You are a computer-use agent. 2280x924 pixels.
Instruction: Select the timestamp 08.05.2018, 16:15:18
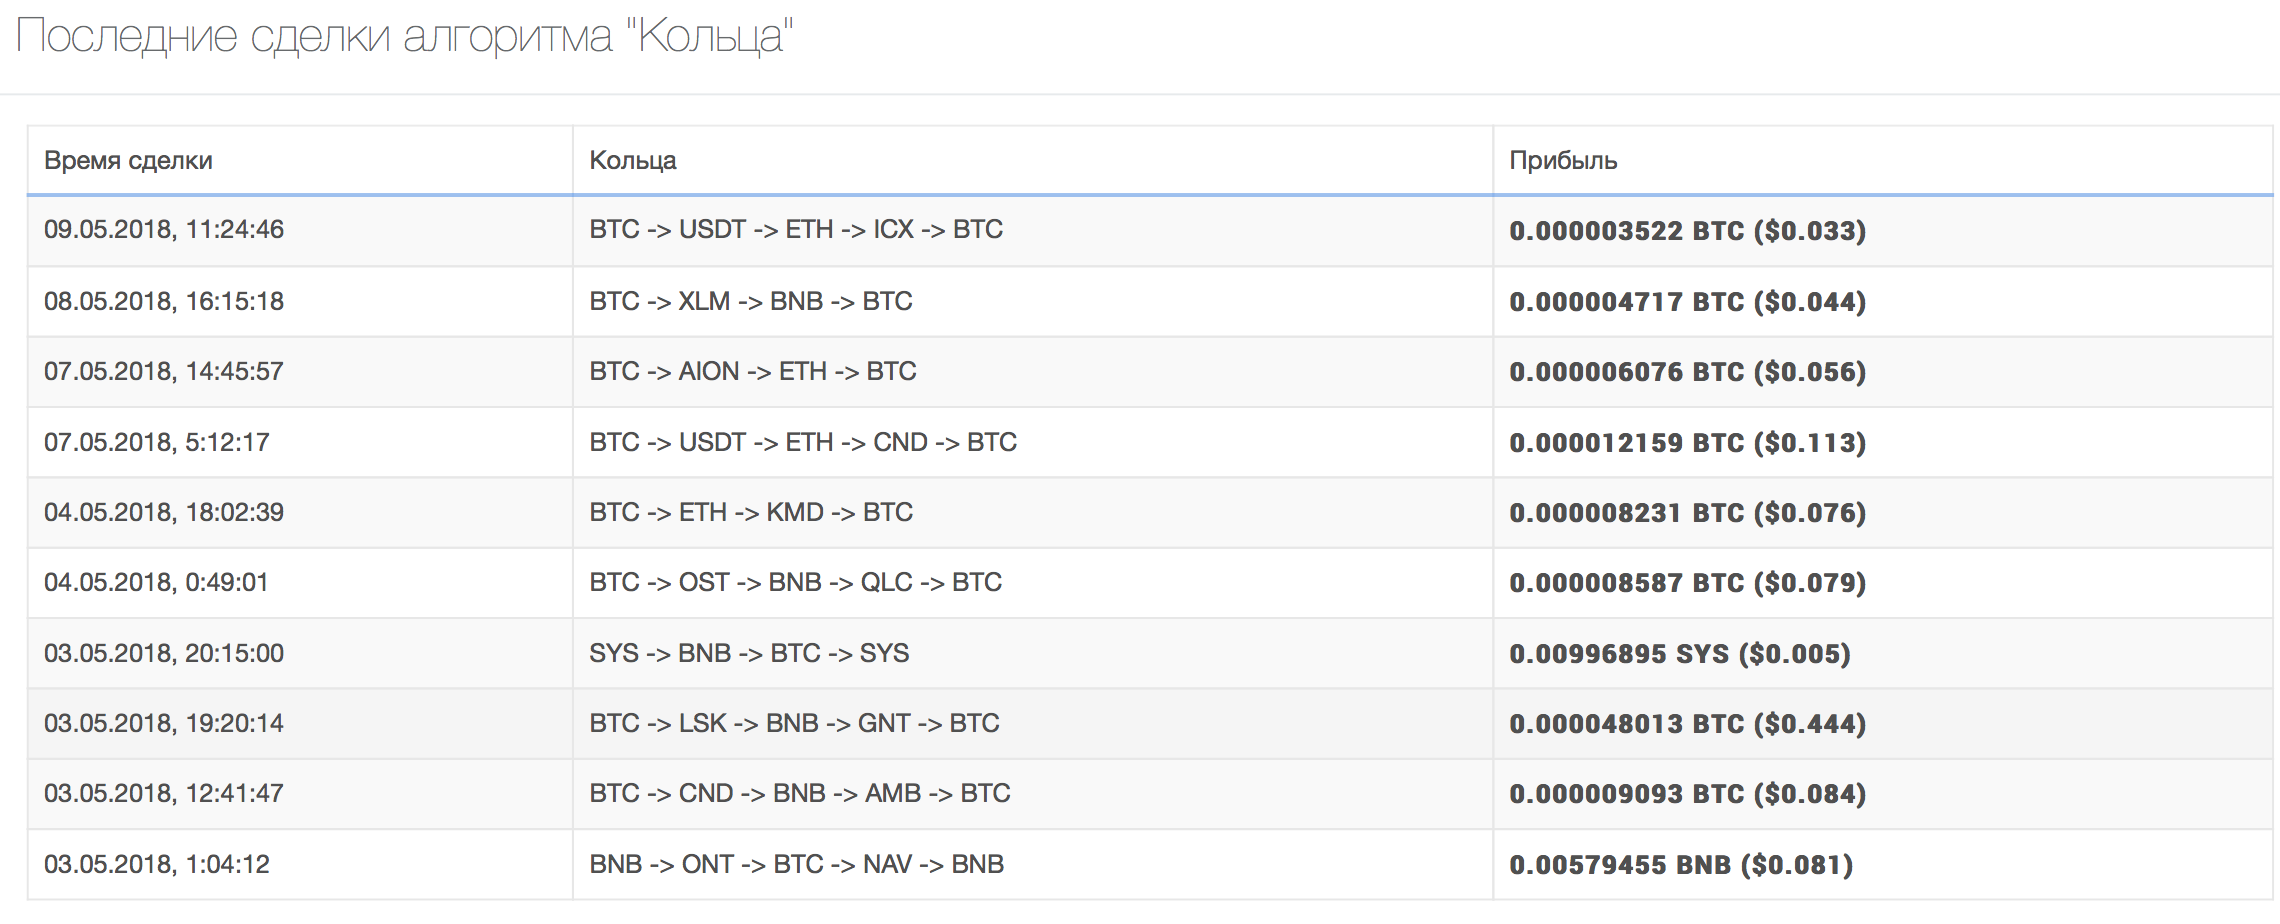click(x=164, y=301)
